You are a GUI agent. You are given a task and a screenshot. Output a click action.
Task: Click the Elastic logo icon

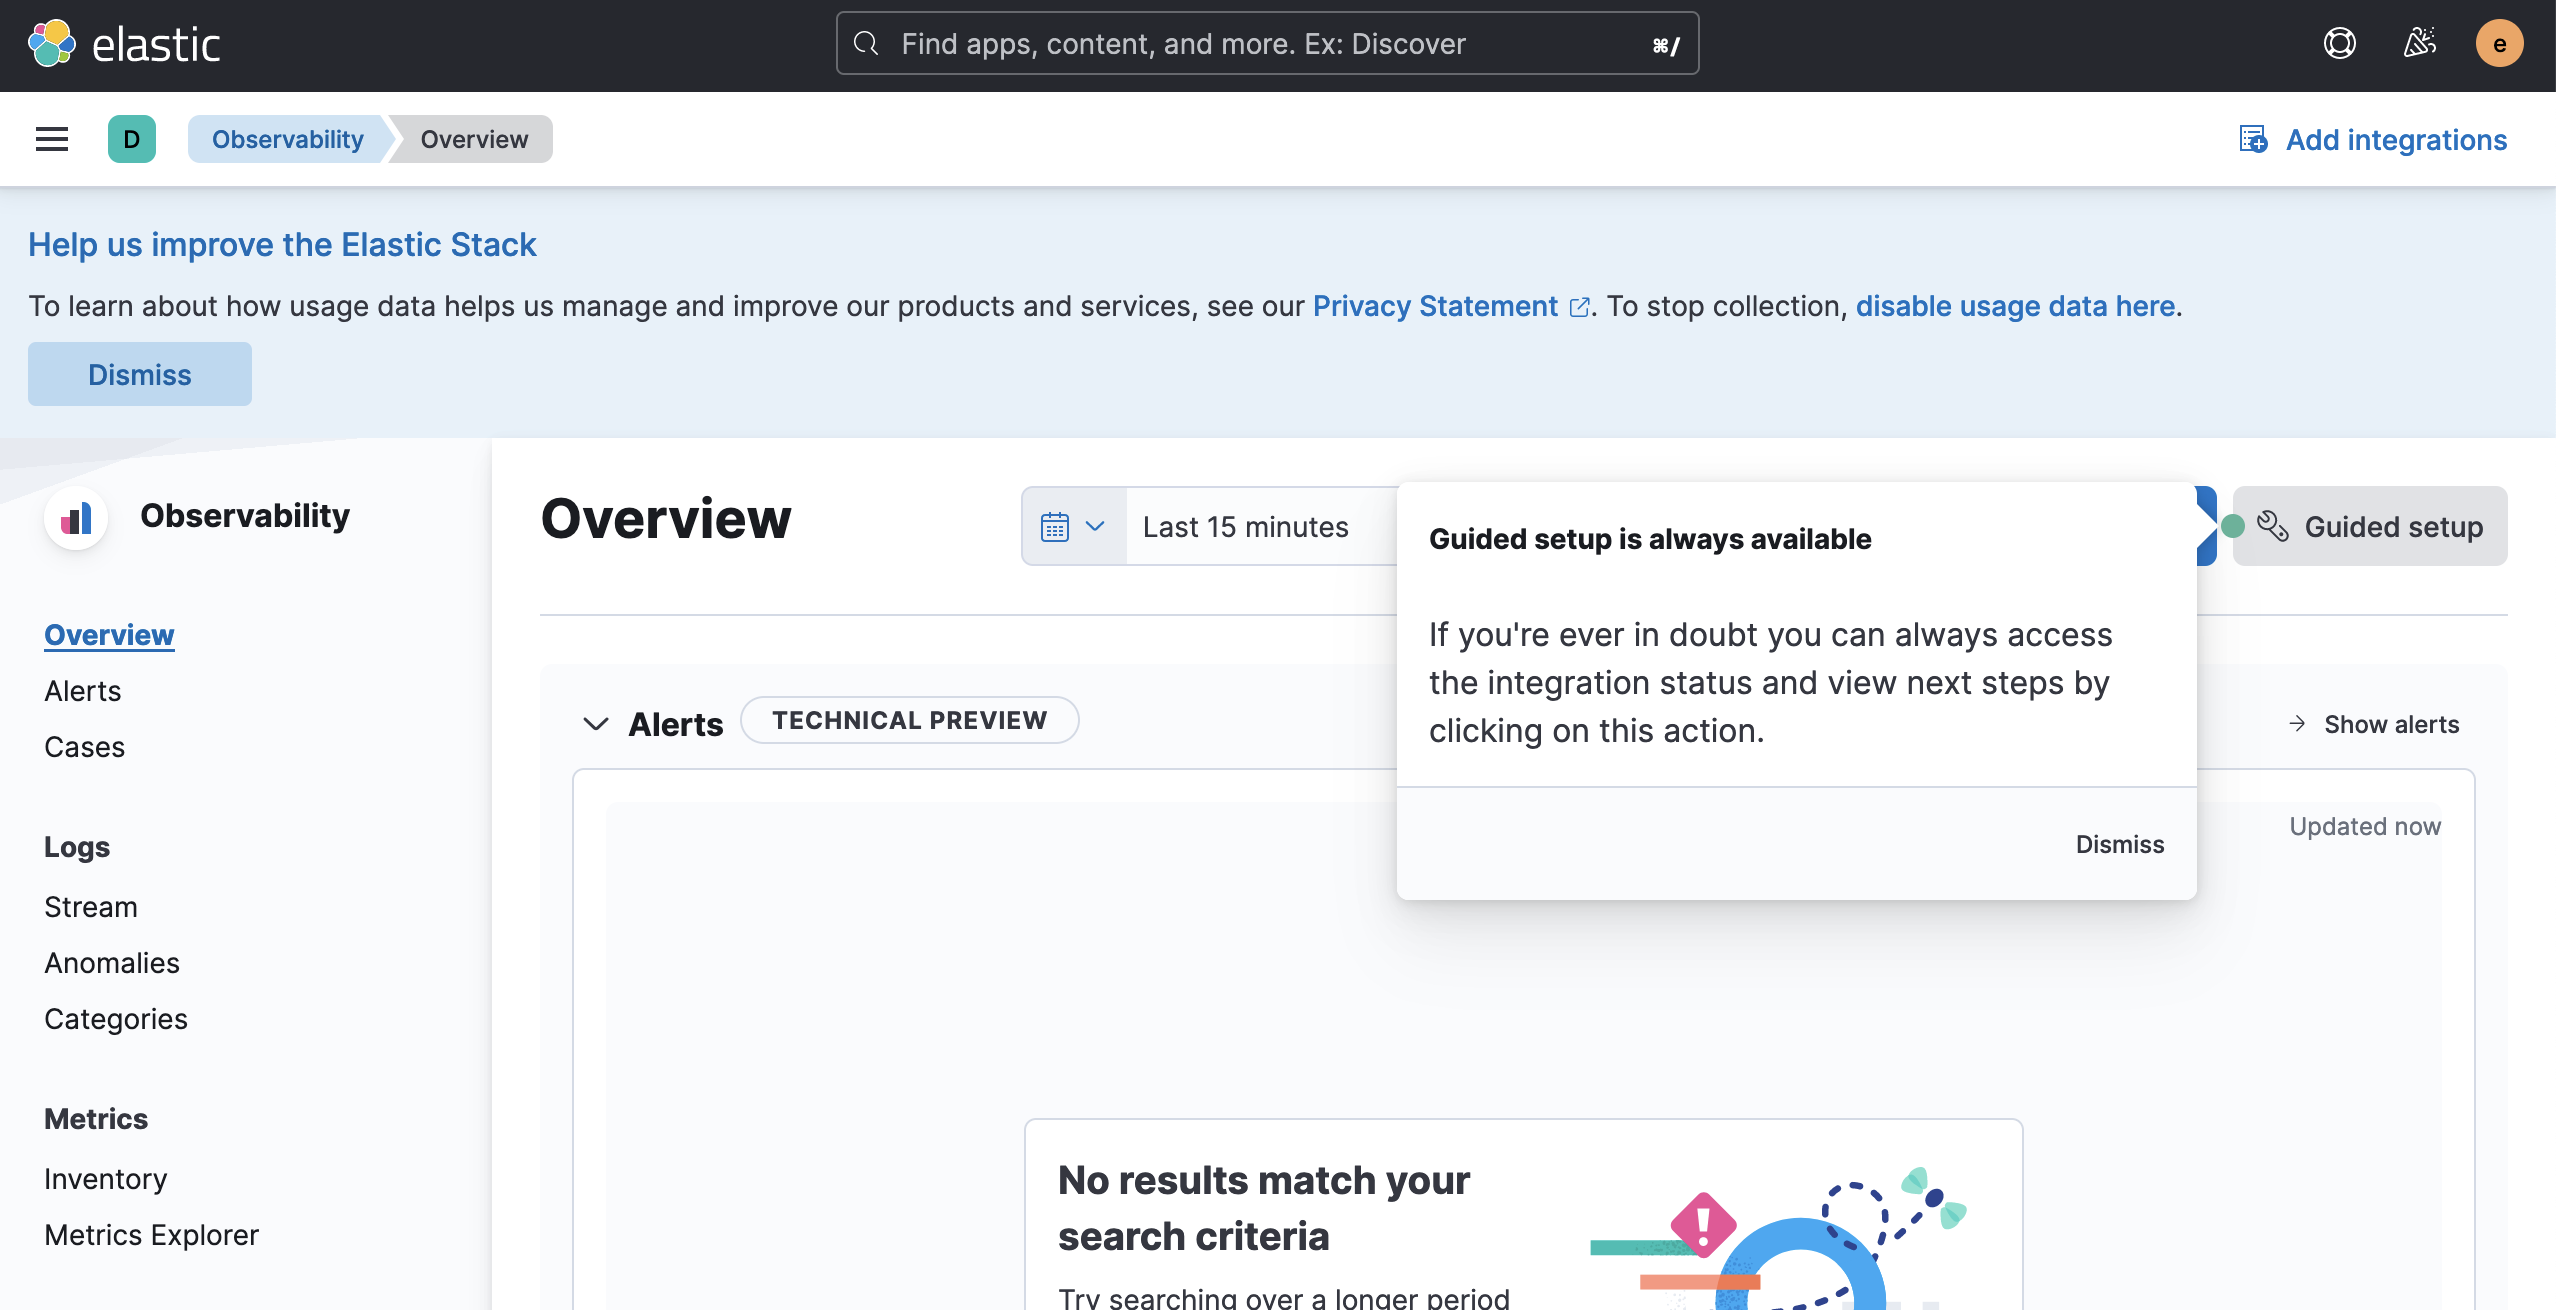52,44
